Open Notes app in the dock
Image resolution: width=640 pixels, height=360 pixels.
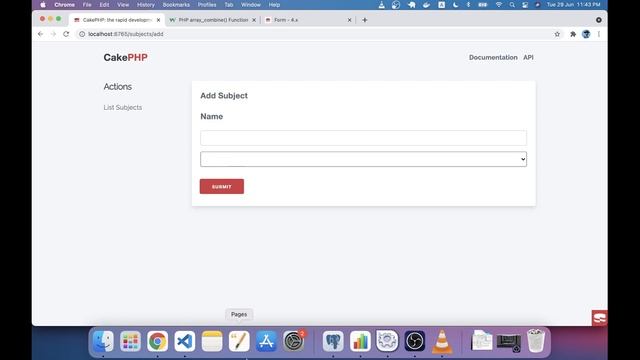point(212,341)
